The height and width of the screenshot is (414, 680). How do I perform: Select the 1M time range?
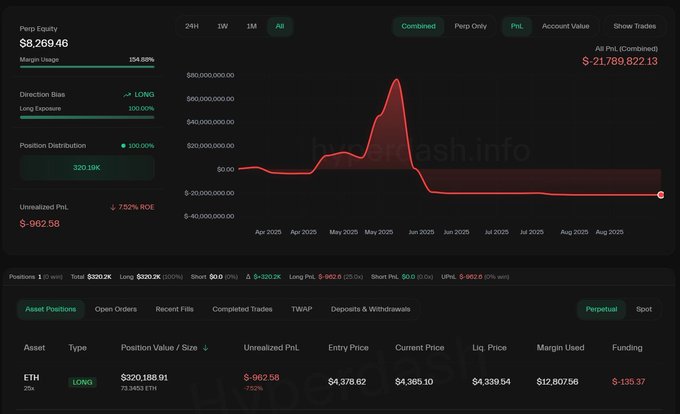[252, 26]
